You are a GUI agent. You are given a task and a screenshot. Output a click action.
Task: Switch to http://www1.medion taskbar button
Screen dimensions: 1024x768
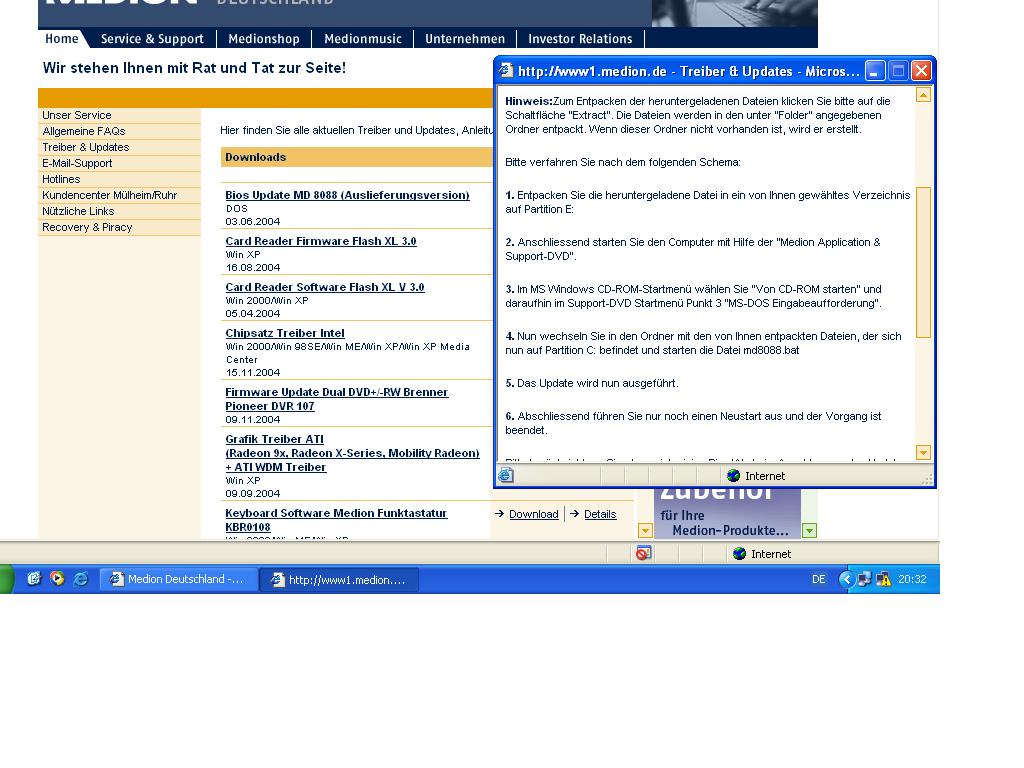click(x=339, y=579)
